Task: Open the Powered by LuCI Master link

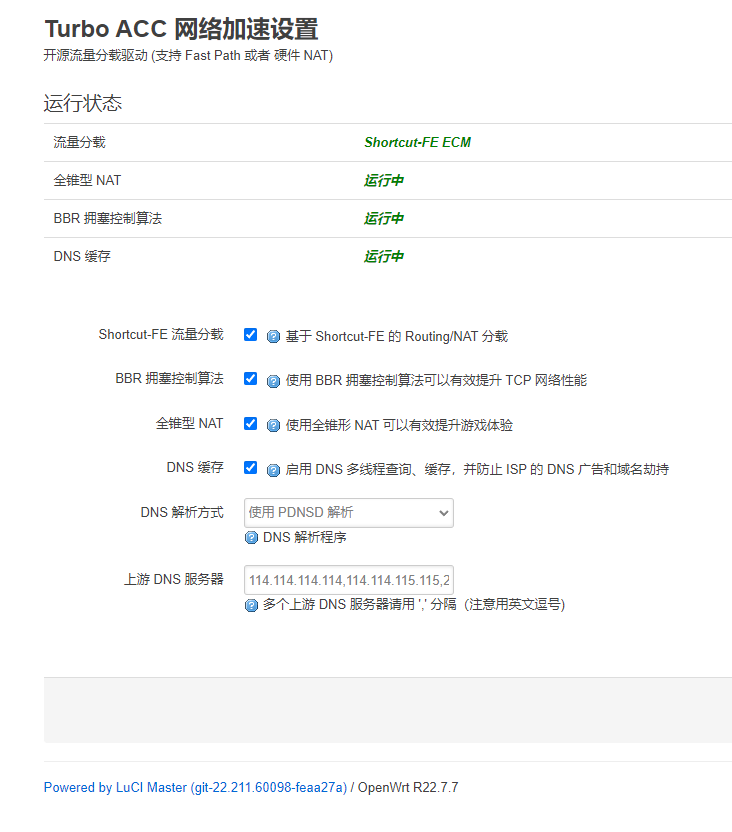Action: click(x=195, y=787)
